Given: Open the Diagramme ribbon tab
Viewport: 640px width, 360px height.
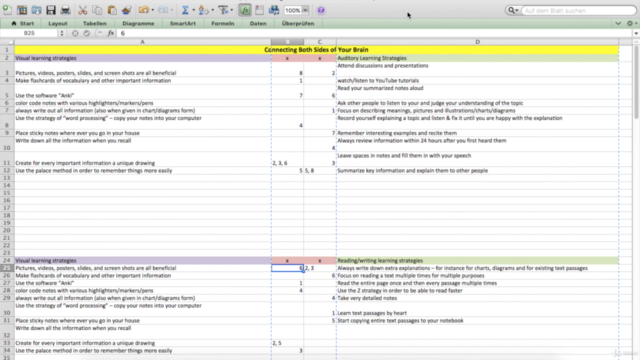Looking at the screenshot, I should click(x=138, y=23).
